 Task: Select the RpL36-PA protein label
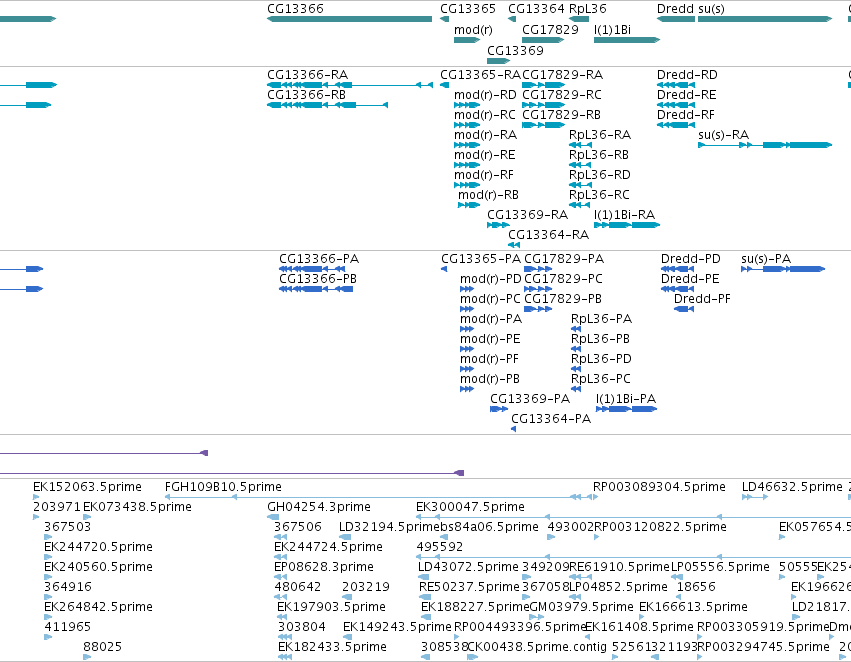tap(601, 319)
